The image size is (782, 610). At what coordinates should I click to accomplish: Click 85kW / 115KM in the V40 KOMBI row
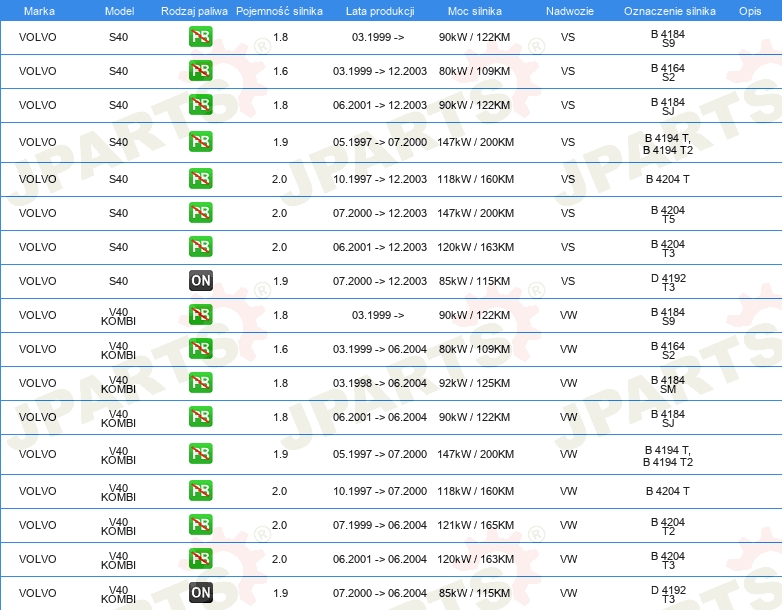474,593
